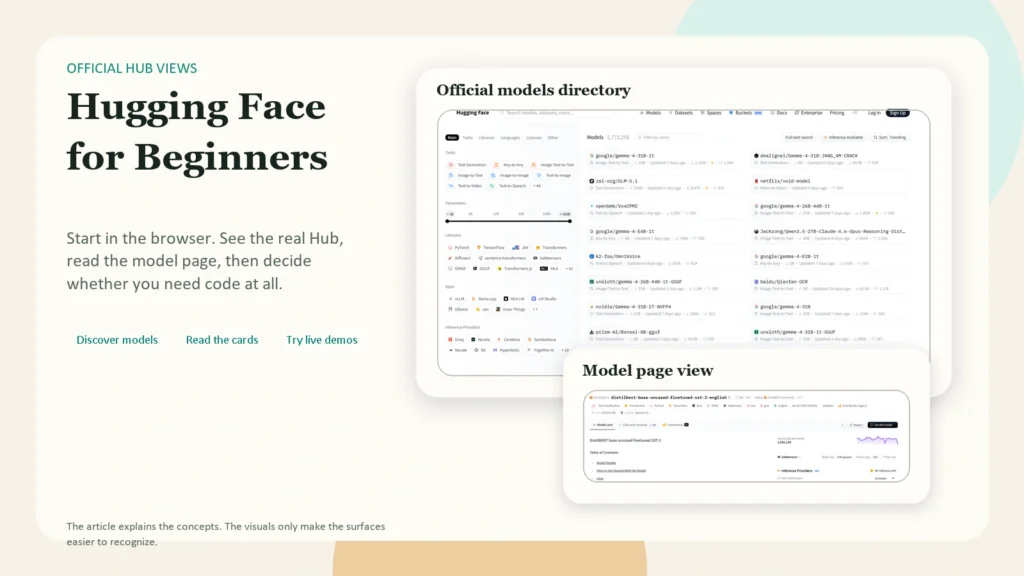This screenshot has width=1024, height=576.
Task: Click the Log In link
Action: click(874, 113)
